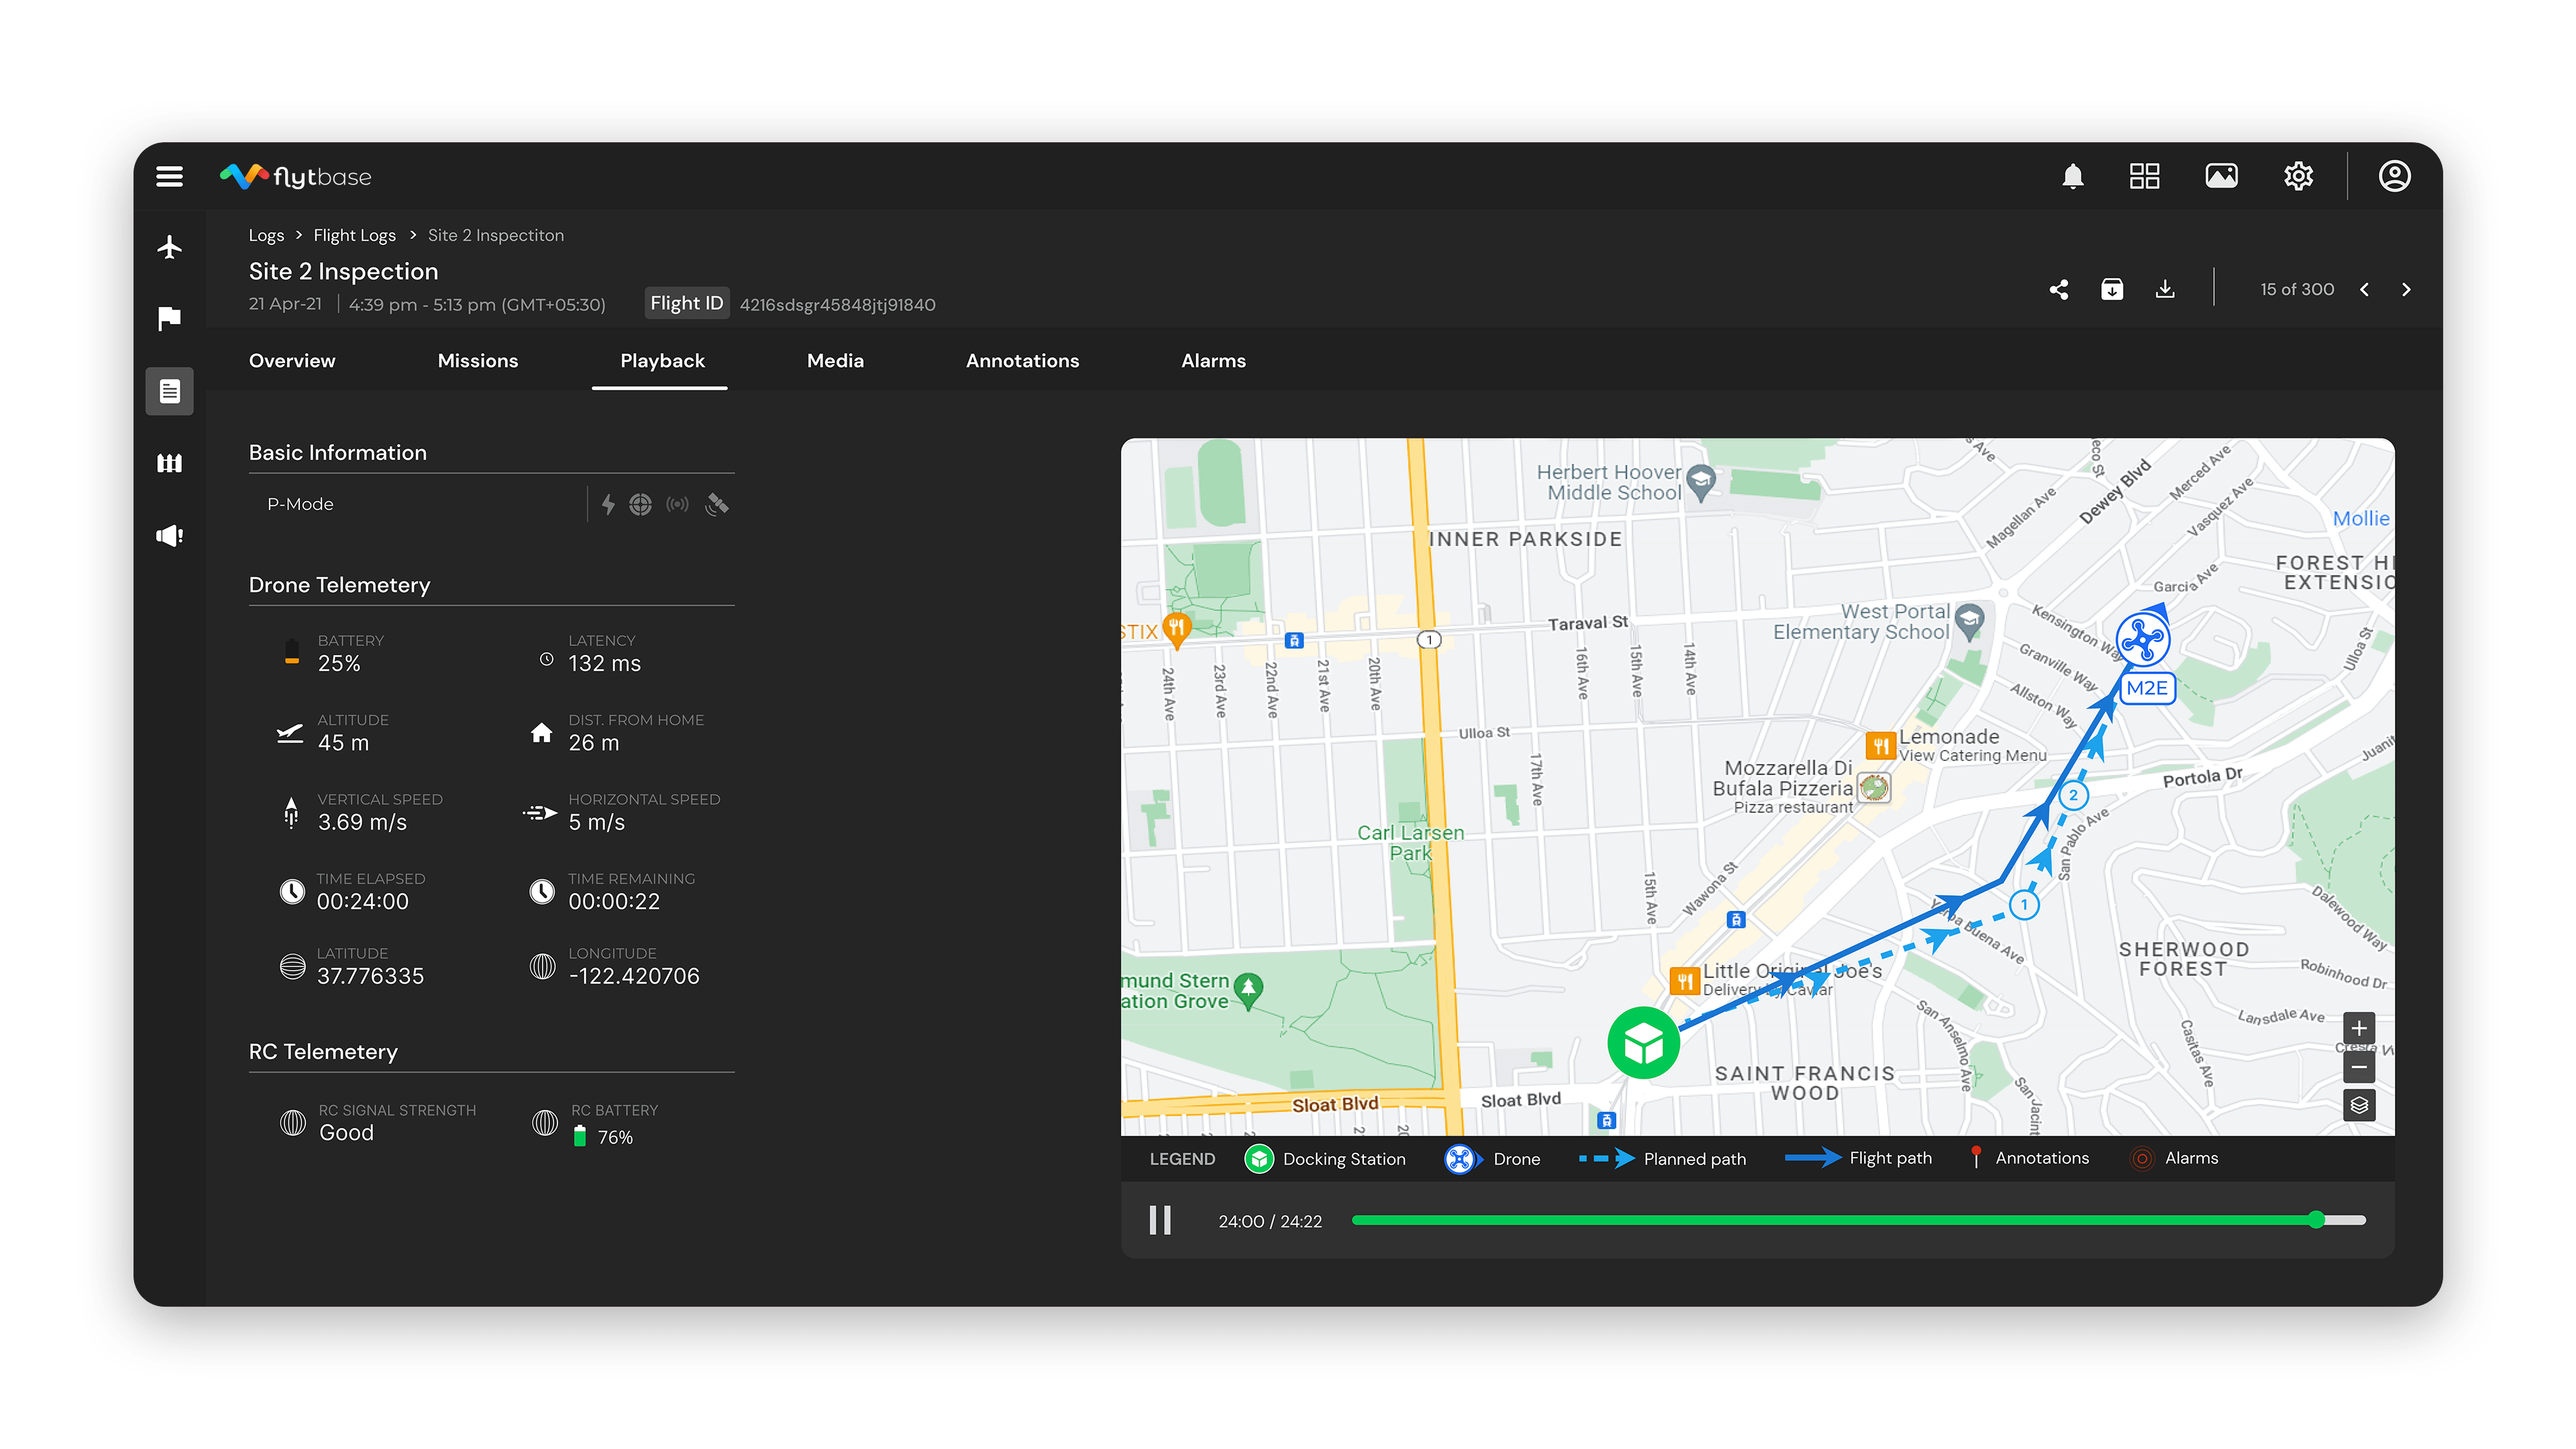Click the notifications bell icon
Viewport: 2576px width, 1449px height.
pyautogui.click(x=2073, y=176)
